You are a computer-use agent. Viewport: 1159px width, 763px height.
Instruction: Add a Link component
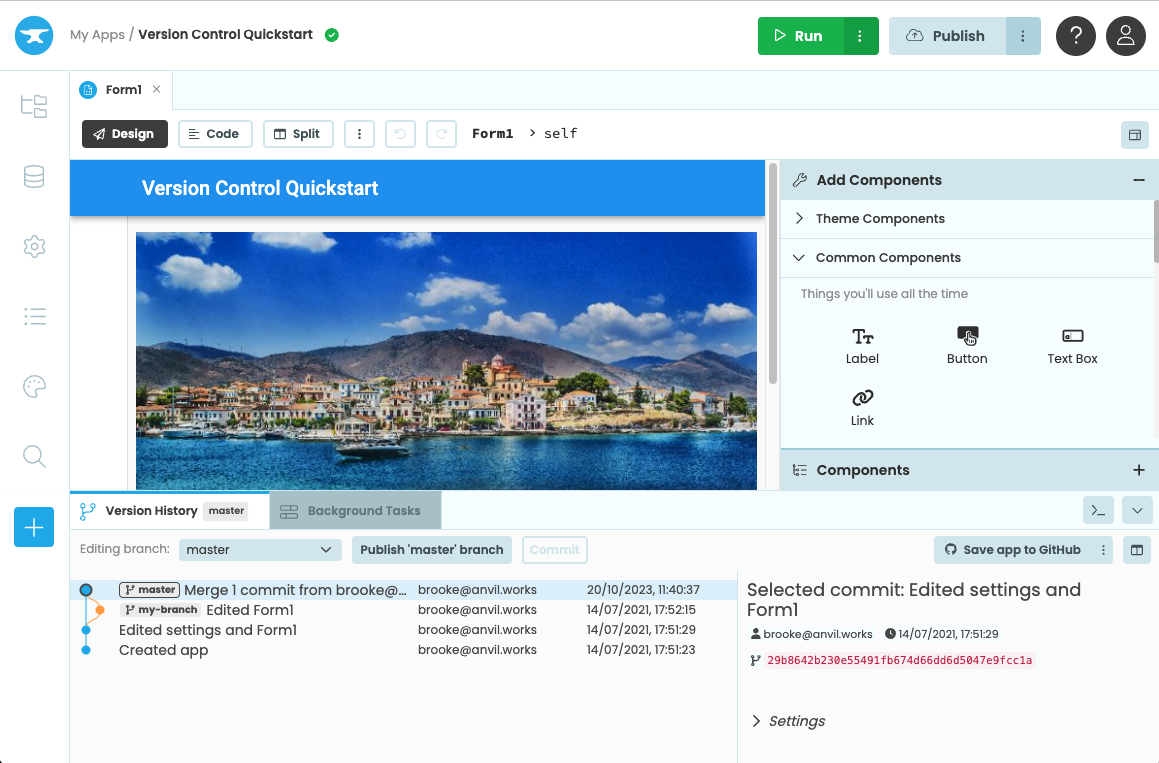862,407
